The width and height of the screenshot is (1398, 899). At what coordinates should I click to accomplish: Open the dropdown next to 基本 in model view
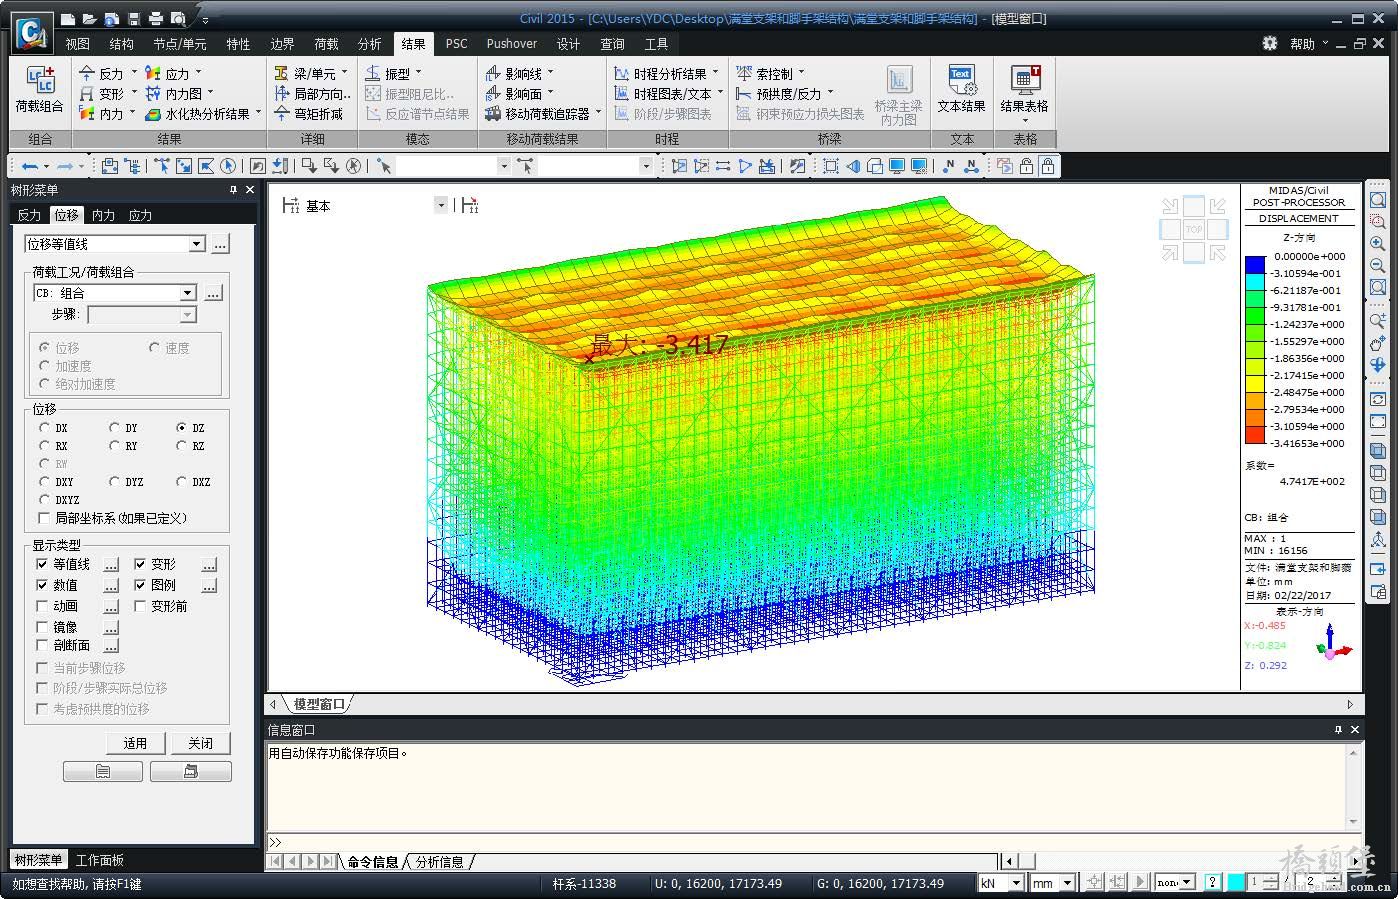click(440, 206)
